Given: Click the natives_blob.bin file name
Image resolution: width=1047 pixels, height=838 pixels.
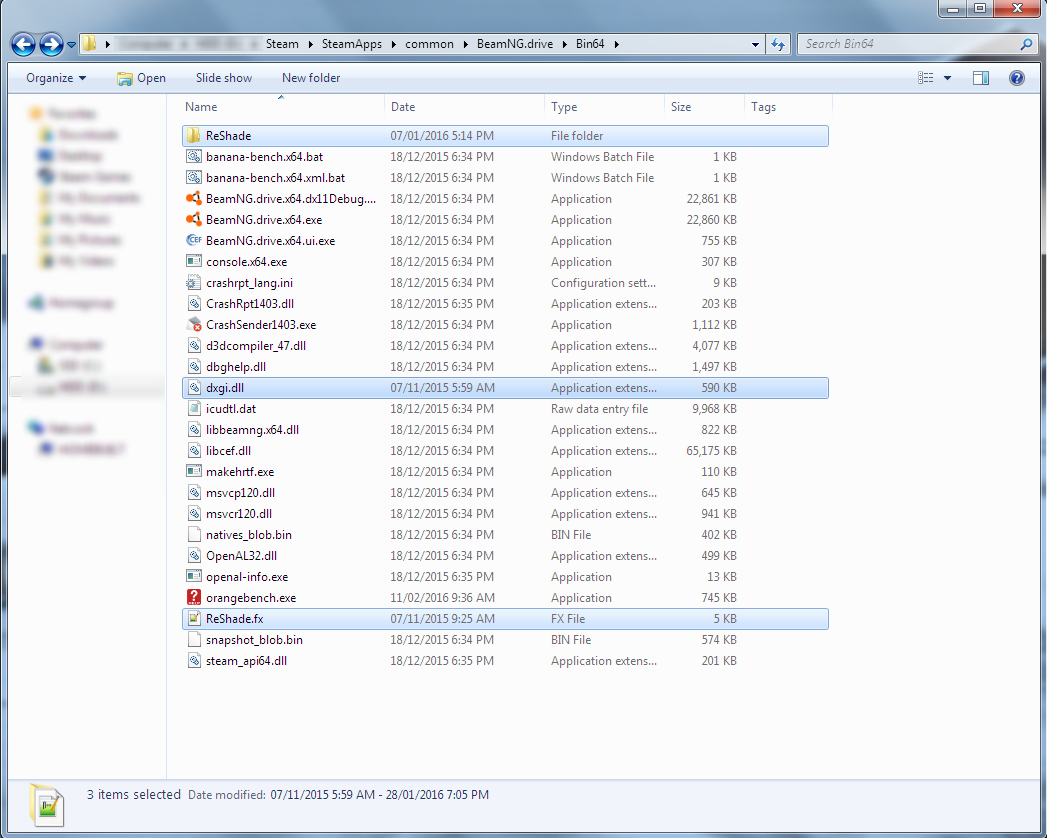Looking at the screenshot, I should point(248,535).
